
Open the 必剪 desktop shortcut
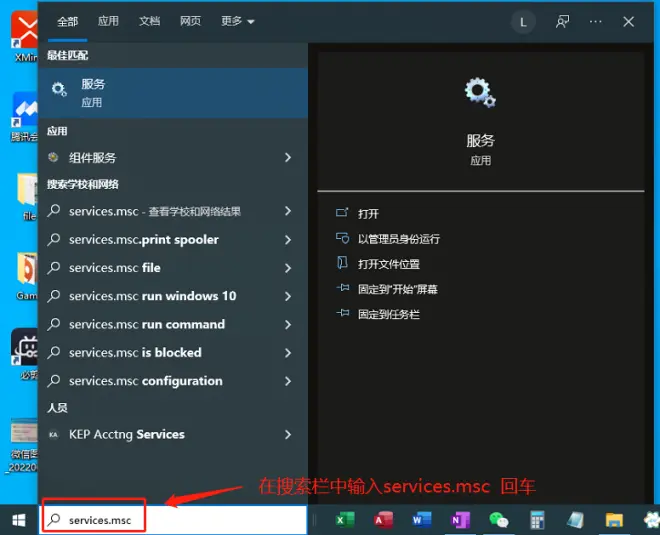[25, 354]
